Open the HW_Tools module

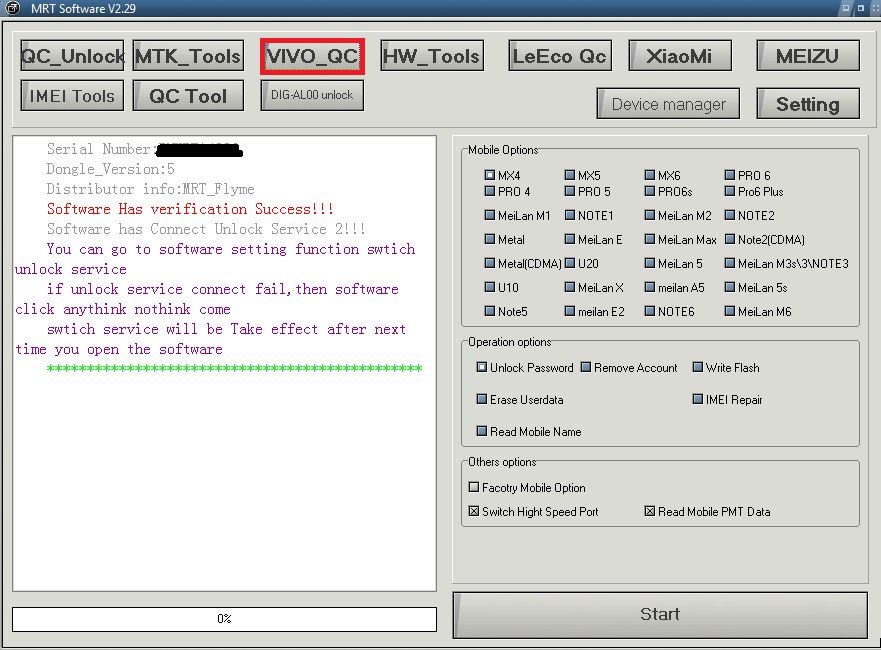(x=432, y=56)
